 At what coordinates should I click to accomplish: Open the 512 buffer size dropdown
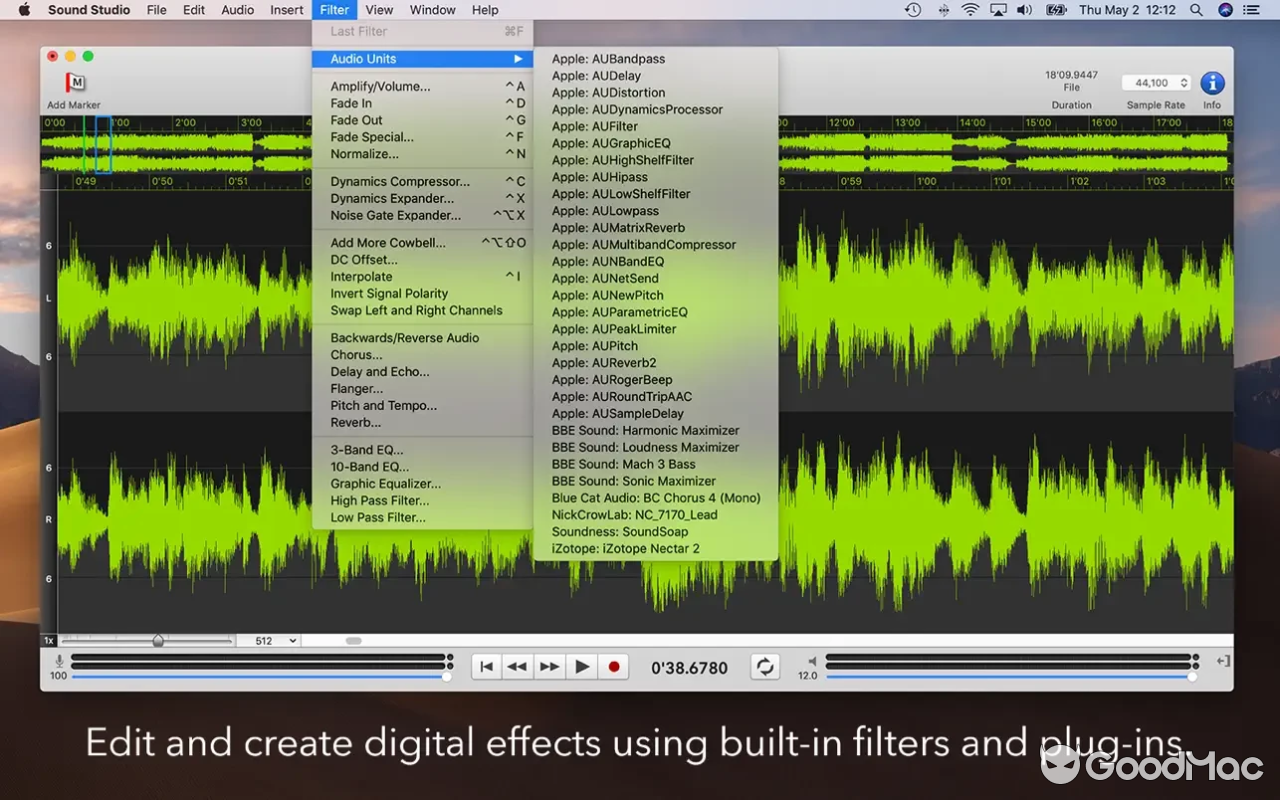[x=268, y=640]
